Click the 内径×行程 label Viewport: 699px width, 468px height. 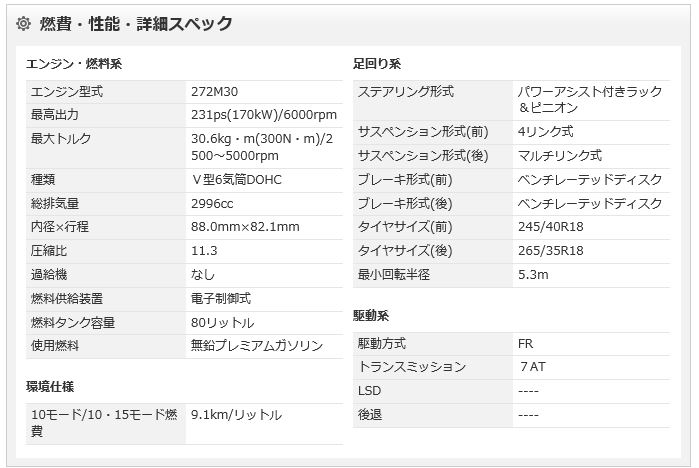[x=60, y=226]
